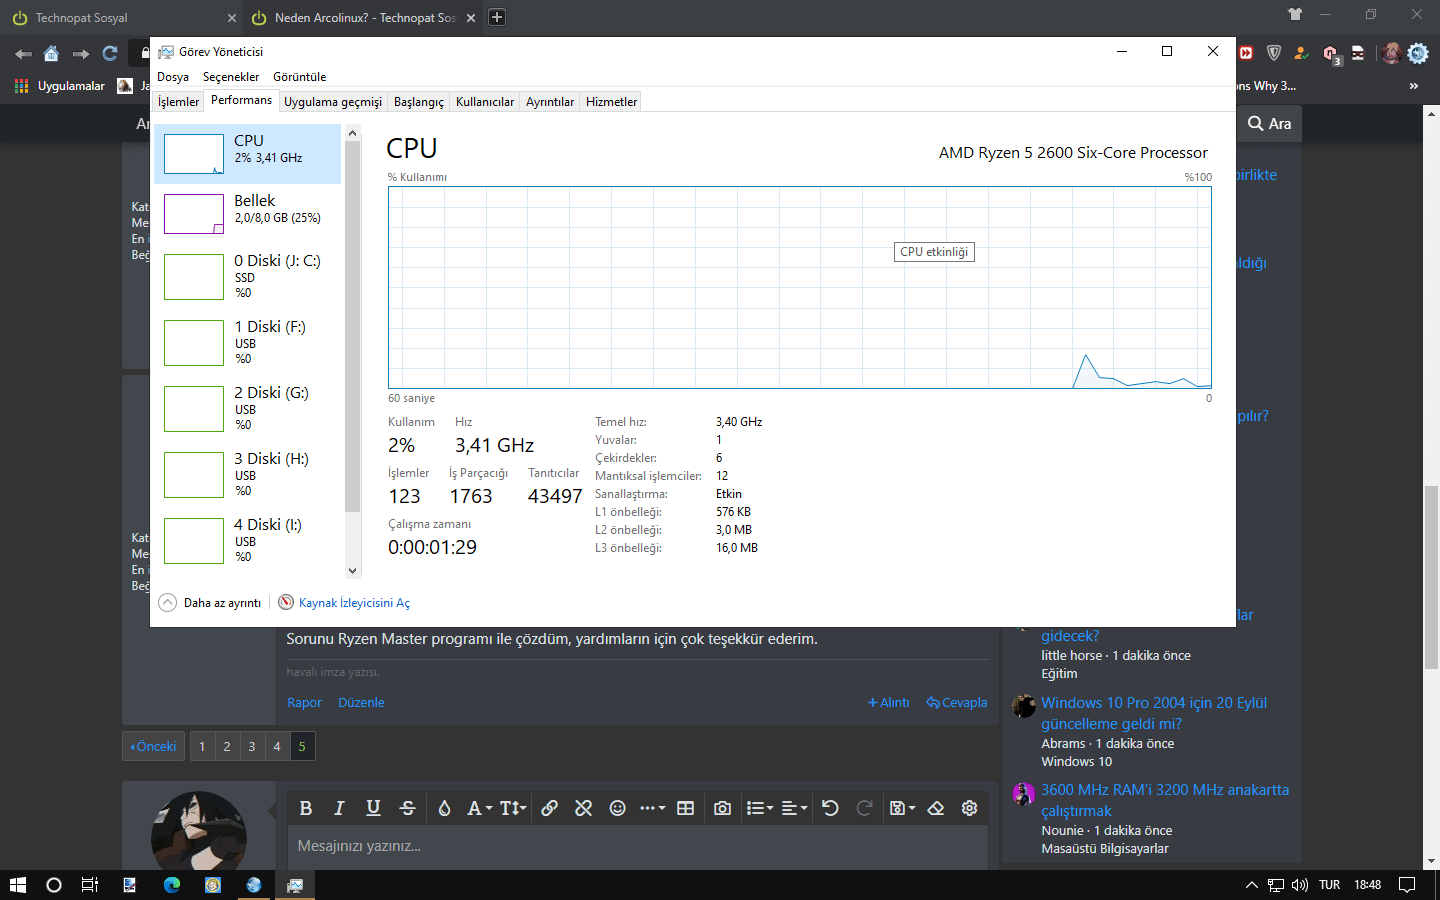Quote the post with Alıntı
Viewport: 1440px width, 900px height.
[889, 703]
